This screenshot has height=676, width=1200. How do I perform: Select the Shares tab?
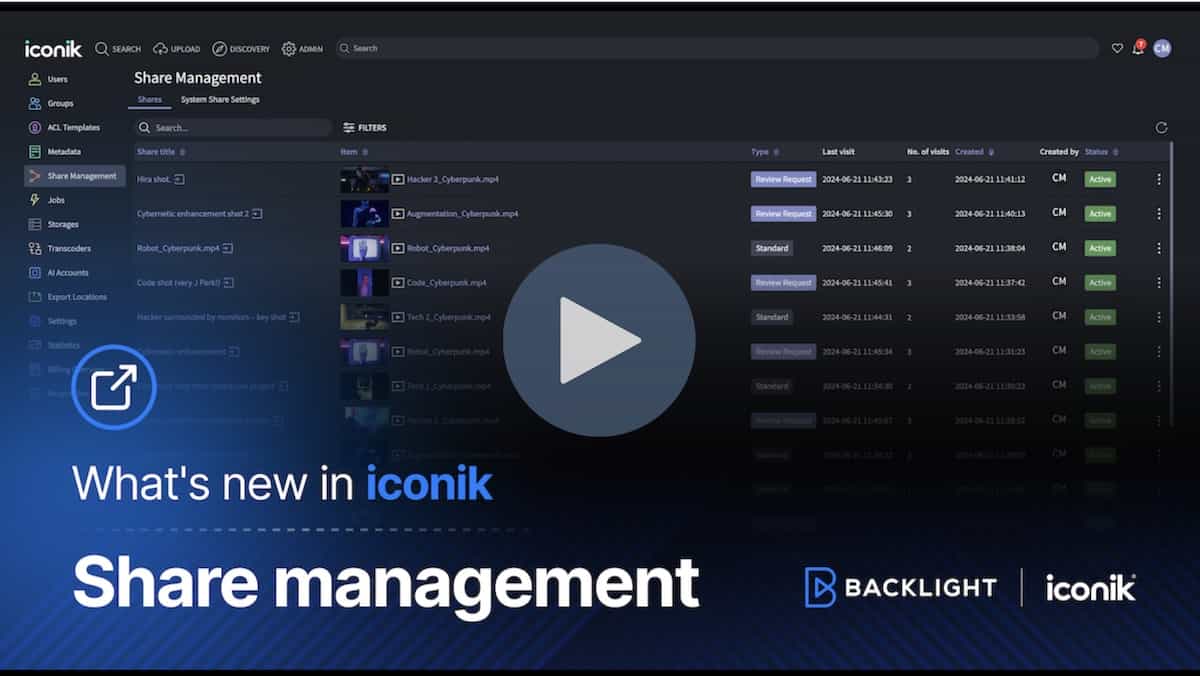(x=149, y=100)
